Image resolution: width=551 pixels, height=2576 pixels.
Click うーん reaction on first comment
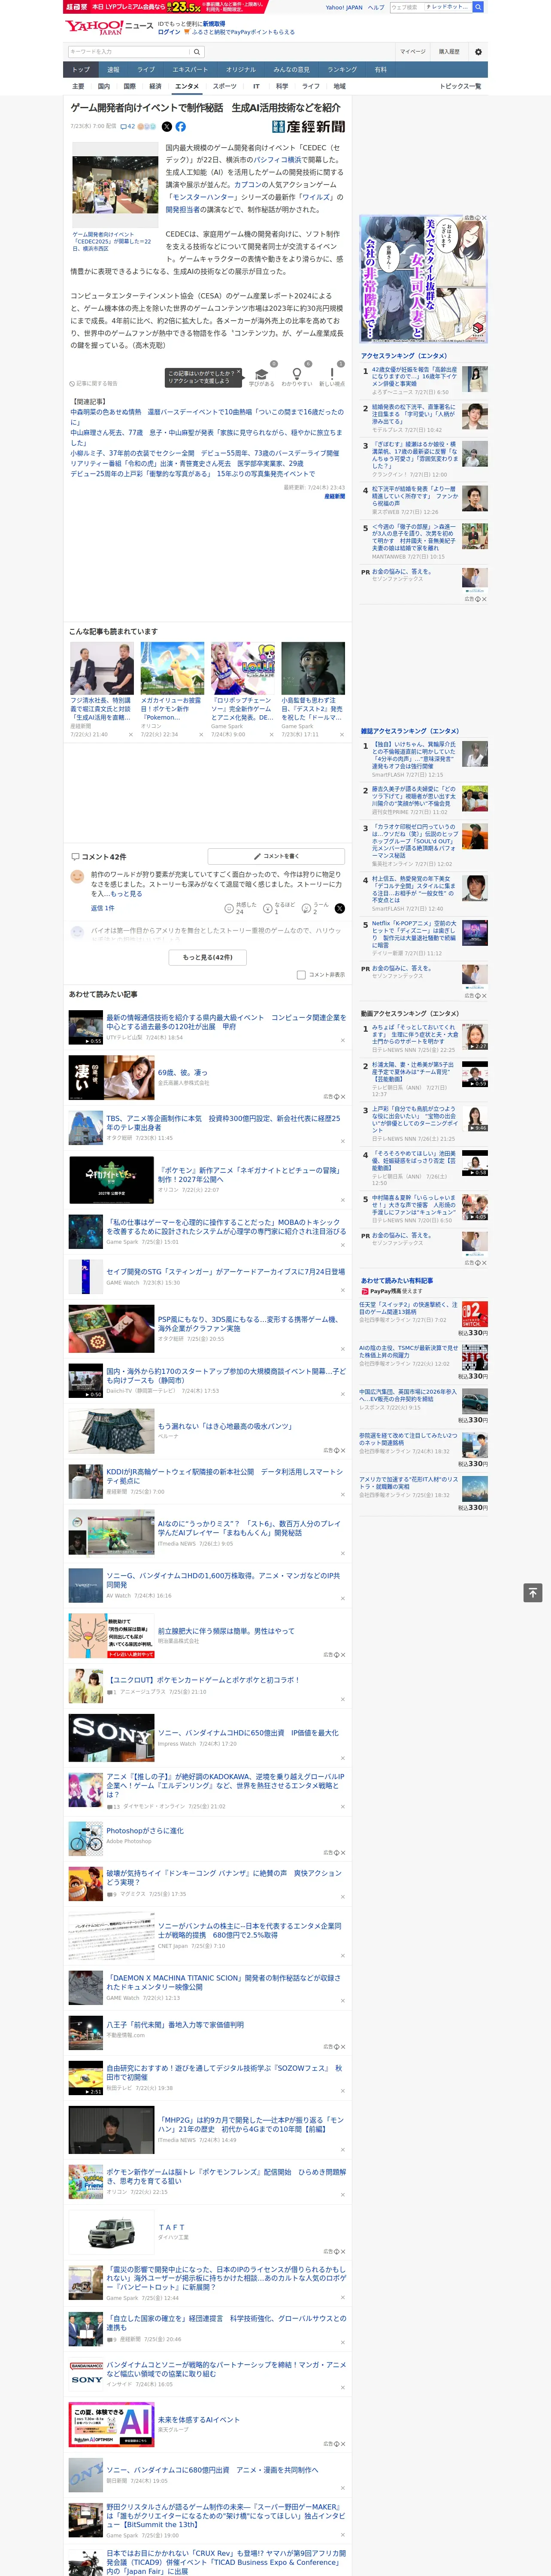pyautogui.click(x=315, y=908)
